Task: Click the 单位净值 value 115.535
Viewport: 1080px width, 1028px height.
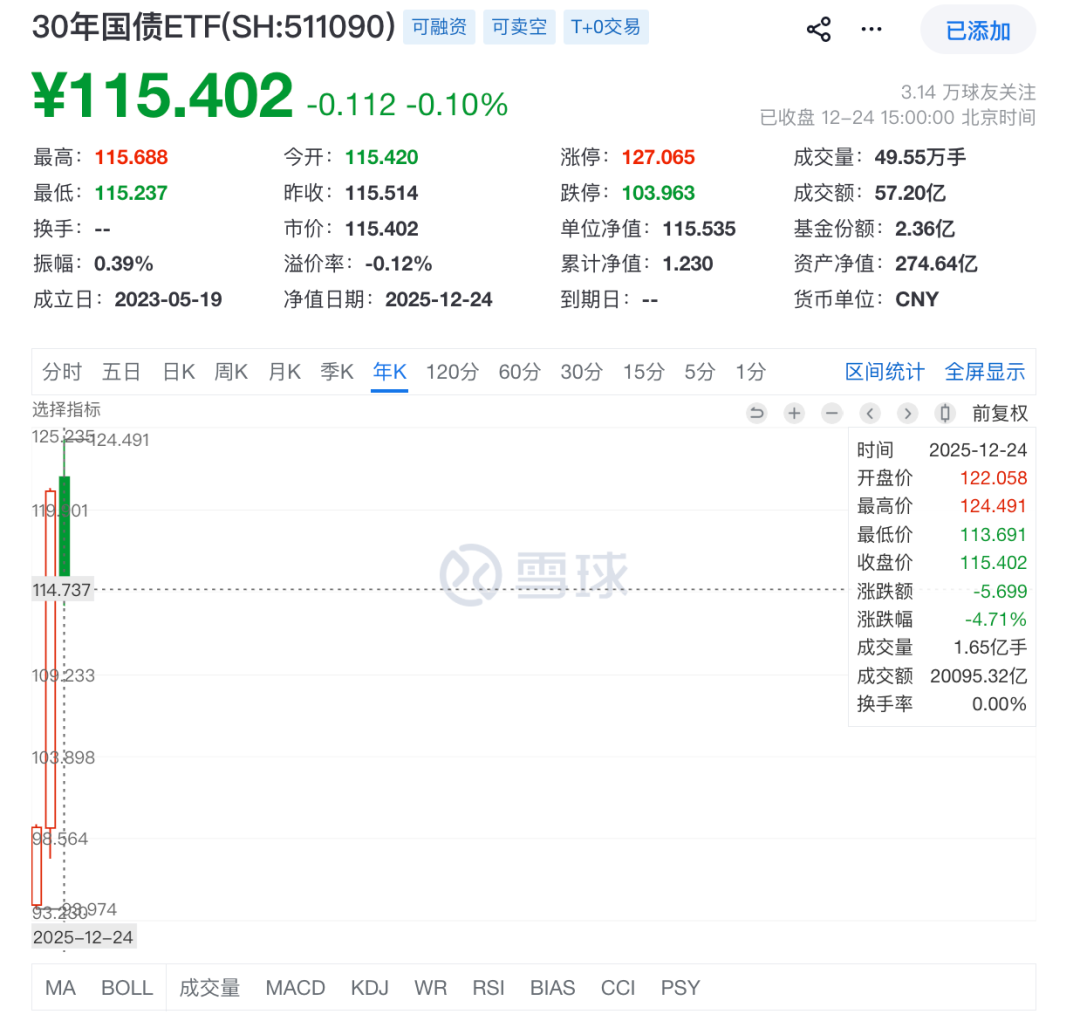Action: 699,229
